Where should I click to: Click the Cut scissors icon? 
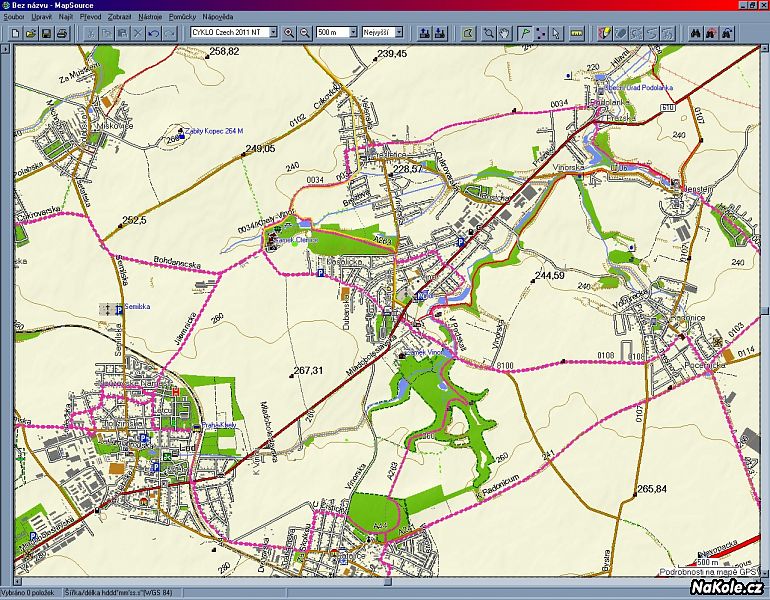pos(90,33)
